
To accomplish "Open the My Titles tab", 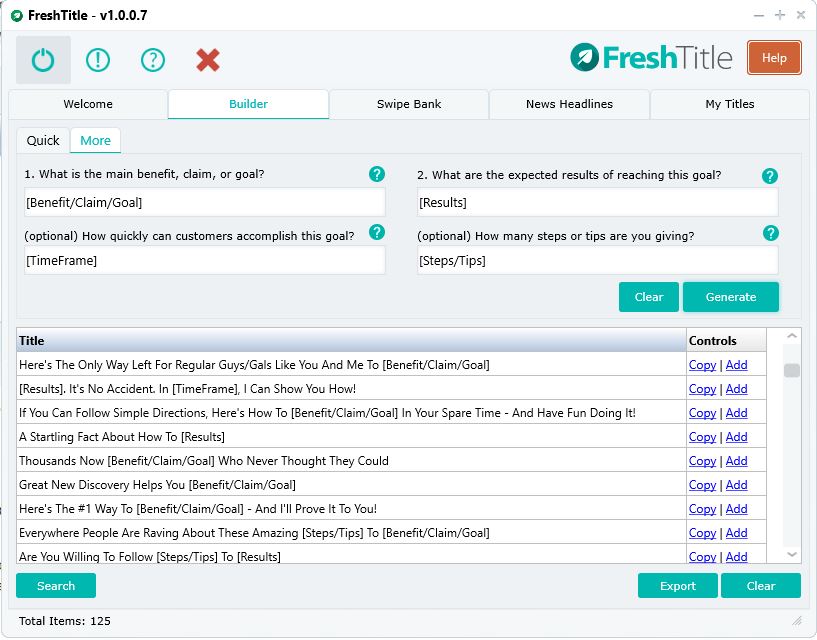I will 730,104.
